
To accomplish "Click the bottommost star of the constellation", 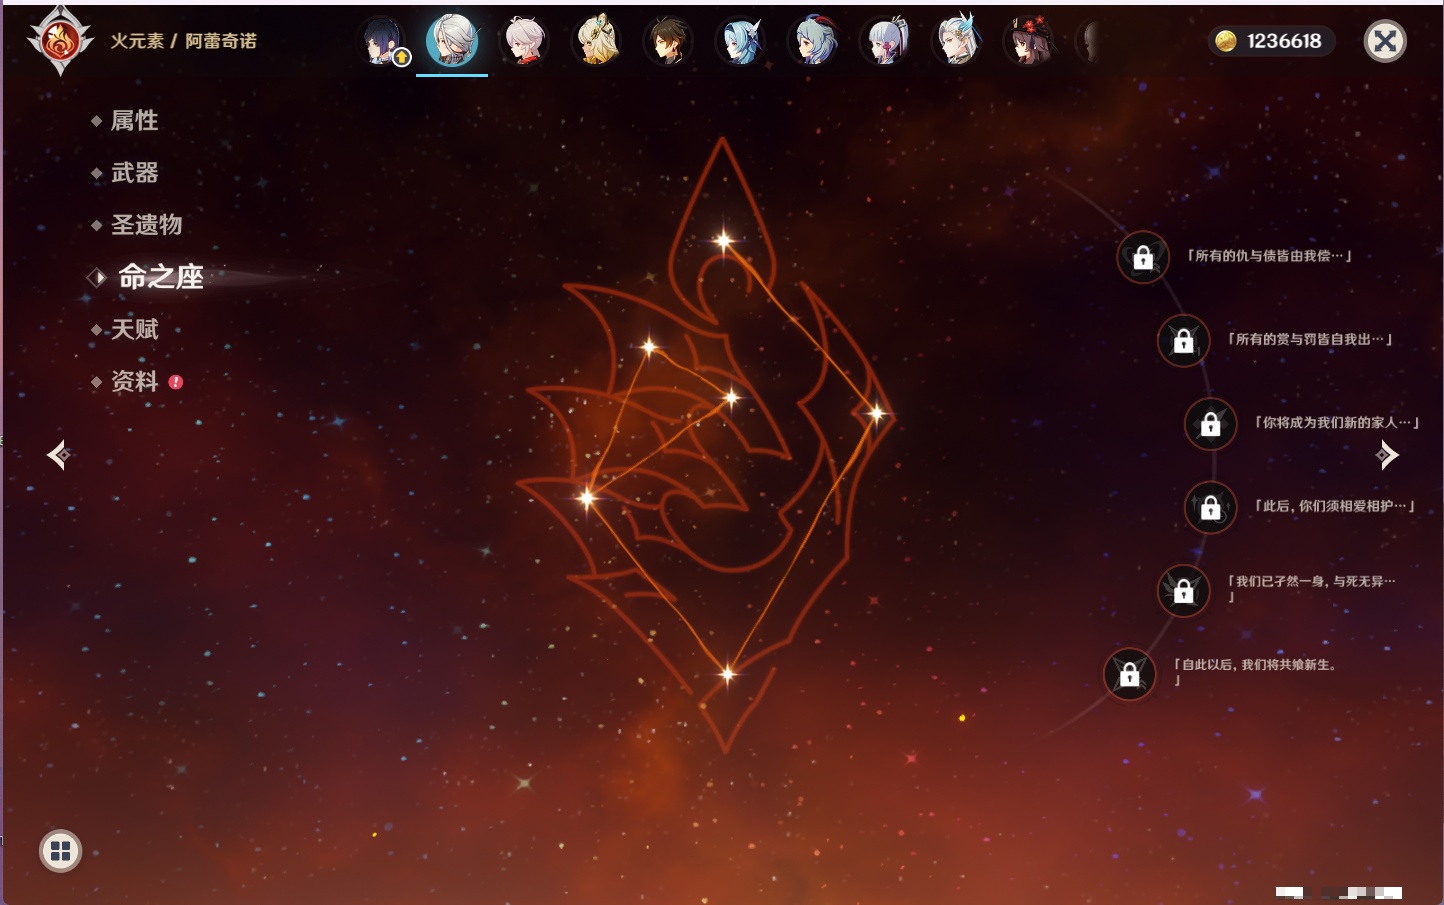I will coord(728,674).
